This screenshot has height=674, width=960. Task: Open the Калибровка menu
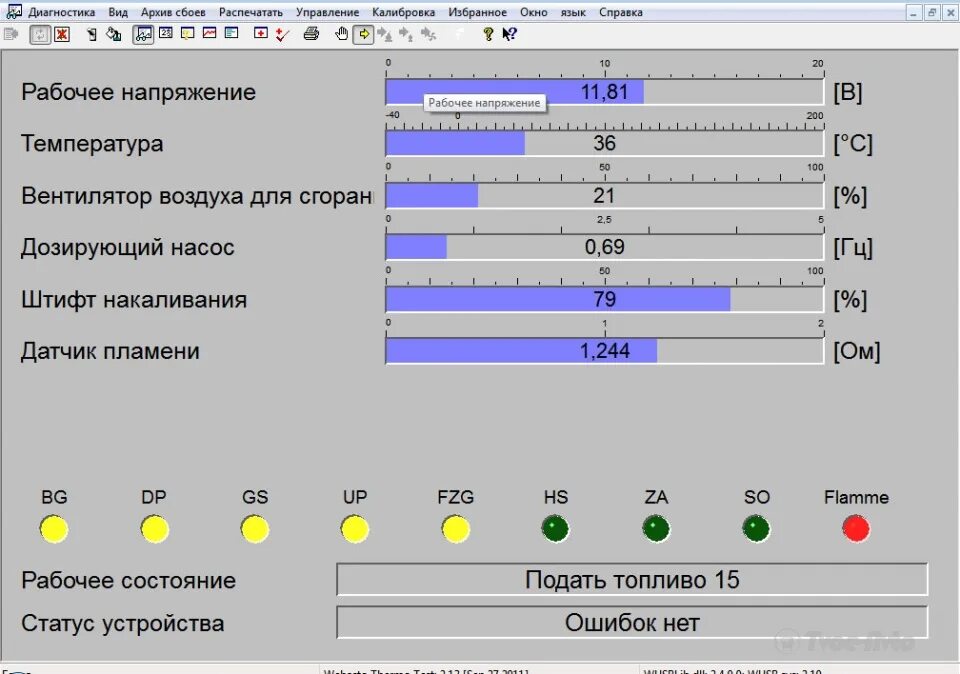tap(403, 12)
